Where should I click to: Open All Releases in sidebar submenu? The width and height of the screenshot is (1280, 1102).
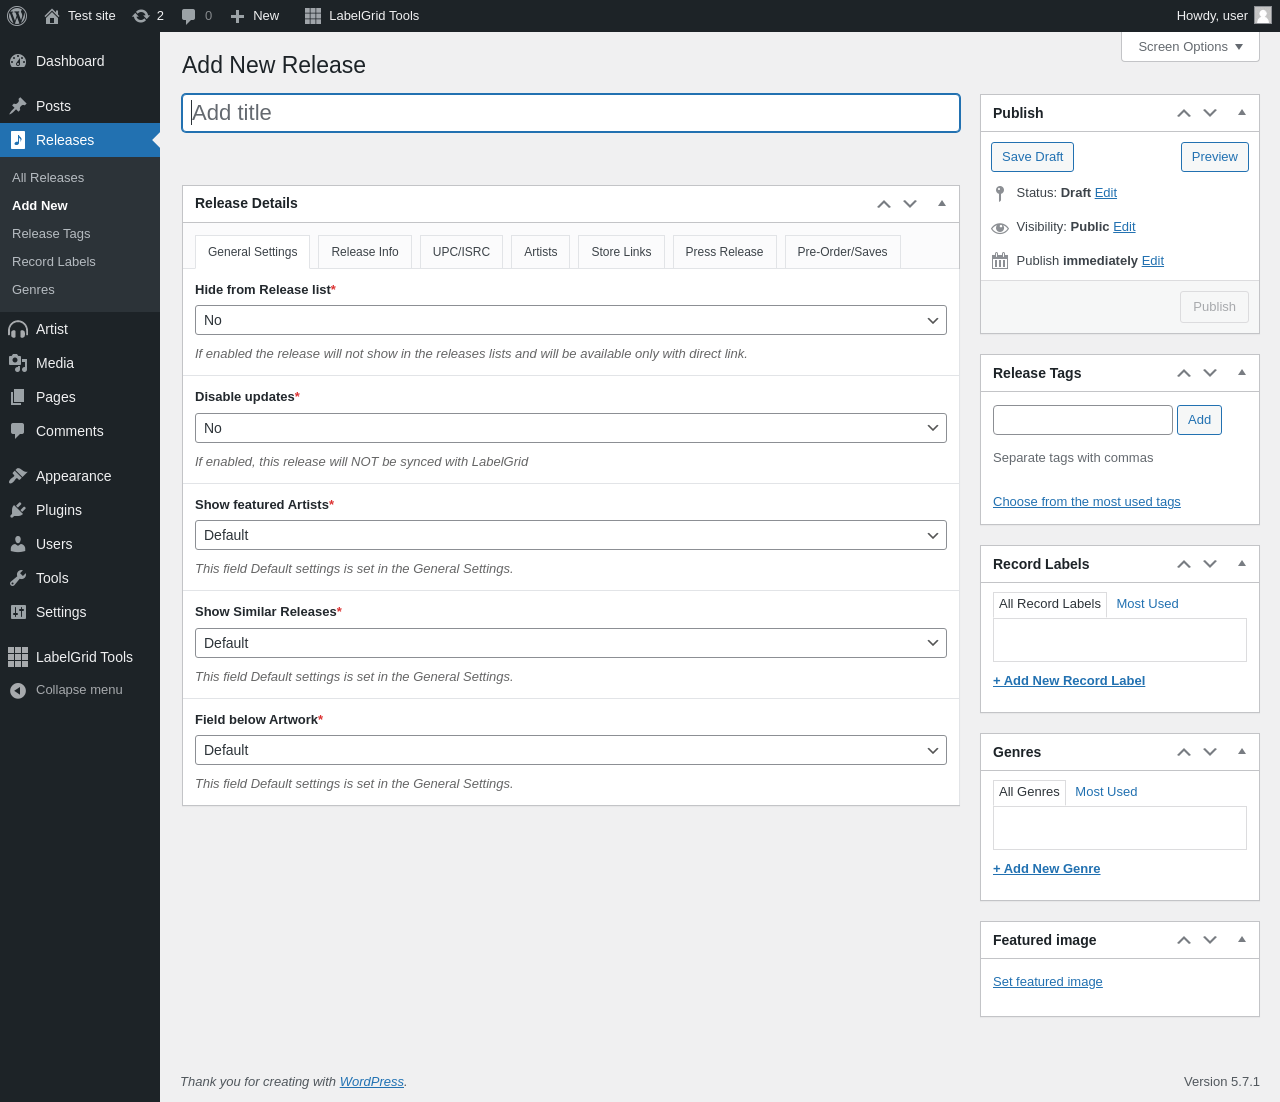[48, 178]
